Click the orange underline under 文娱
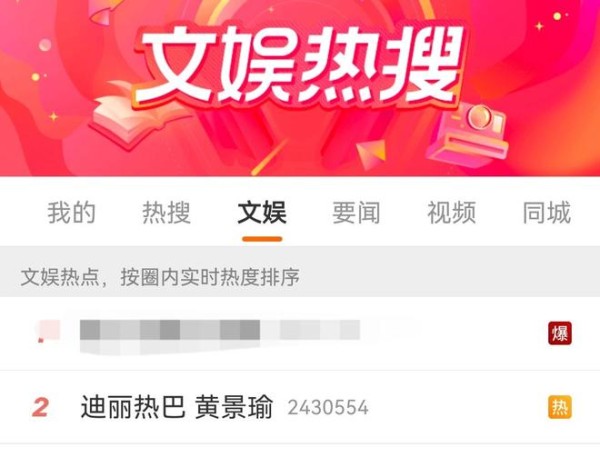 (262, 239)
